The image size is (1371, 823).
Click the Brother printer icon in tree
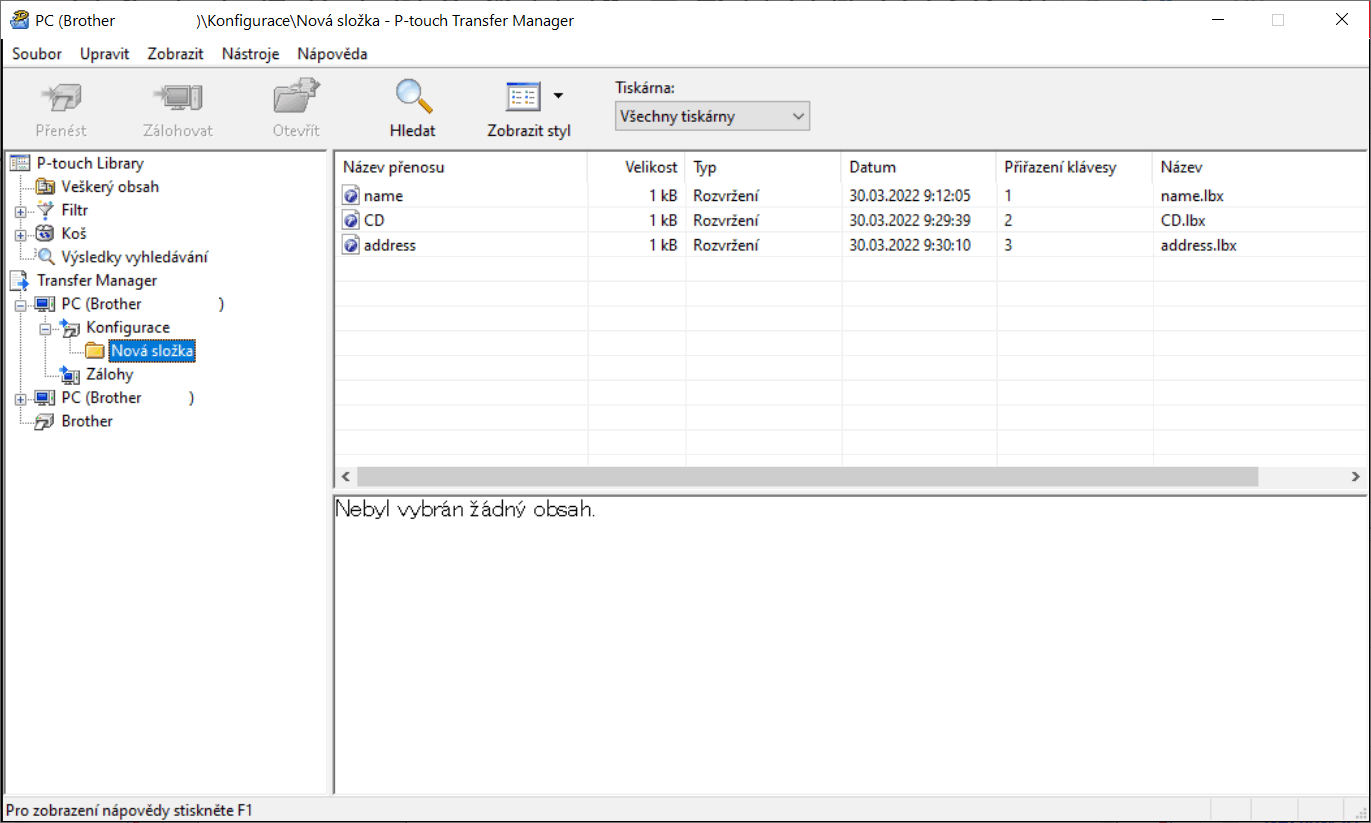45,421
